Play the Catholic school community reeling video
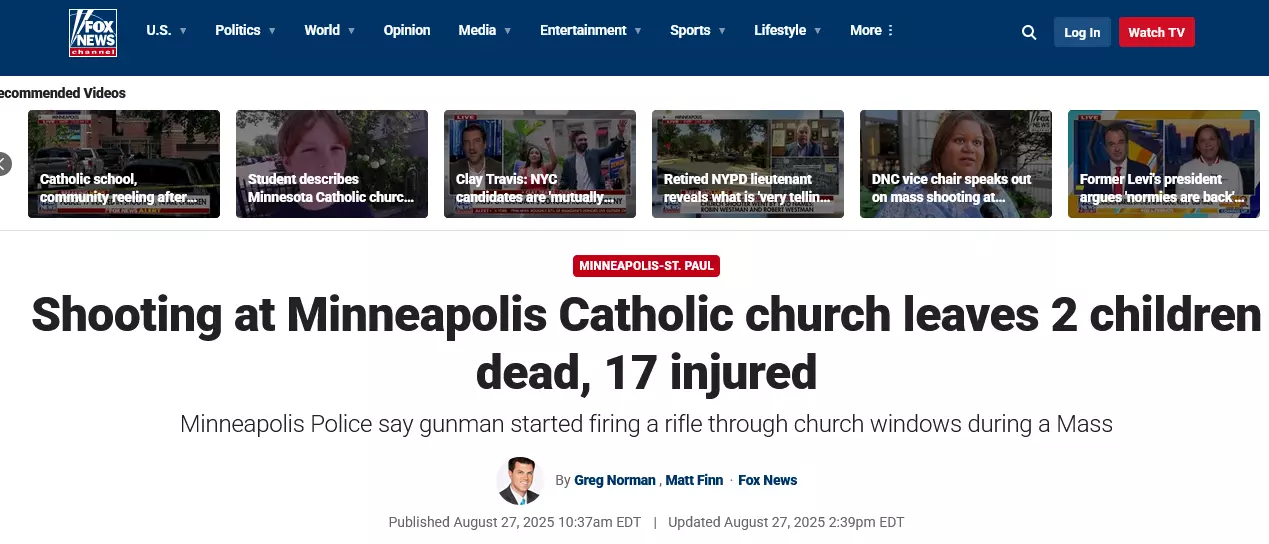The image size is (1269, 544). point(124,164)
